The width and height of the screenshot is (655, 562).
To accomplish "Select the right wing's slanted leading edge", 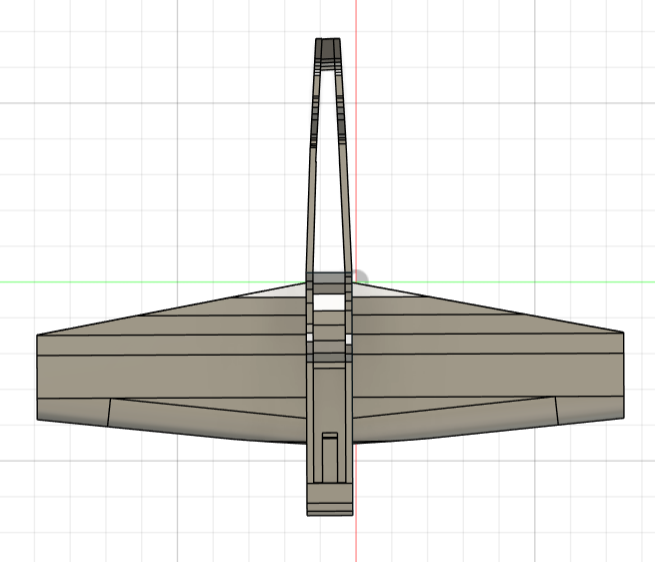I will 490,309.
